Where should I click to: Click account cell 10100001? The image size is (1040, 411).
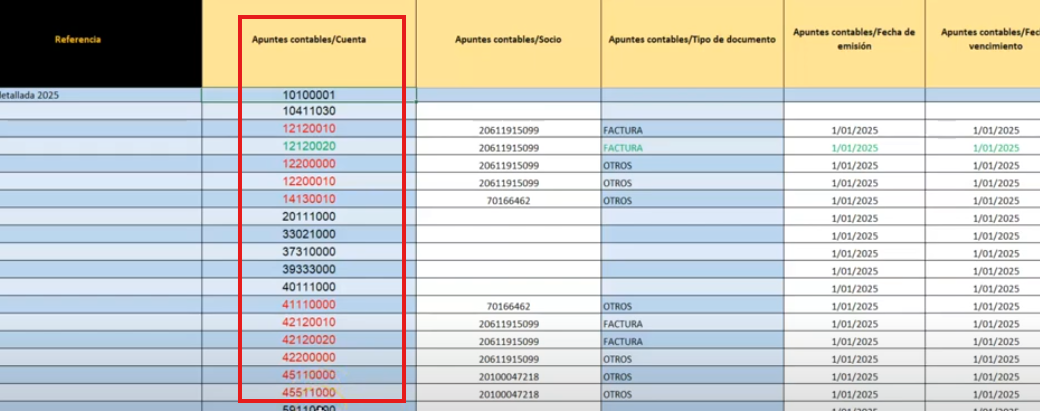tap(309, 95)
